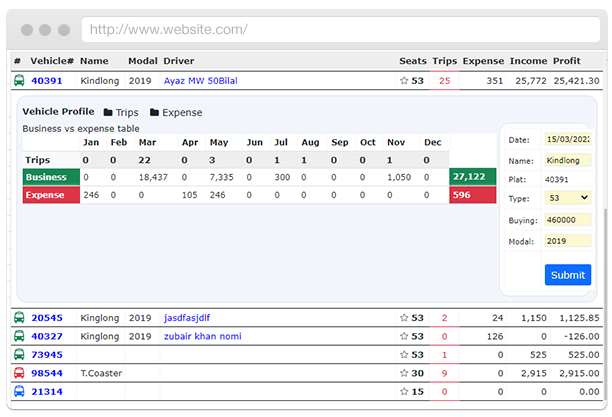Click the green Business total 27,122 cell
The height and width of the screenshot is (417, 612).
(468, 176)
